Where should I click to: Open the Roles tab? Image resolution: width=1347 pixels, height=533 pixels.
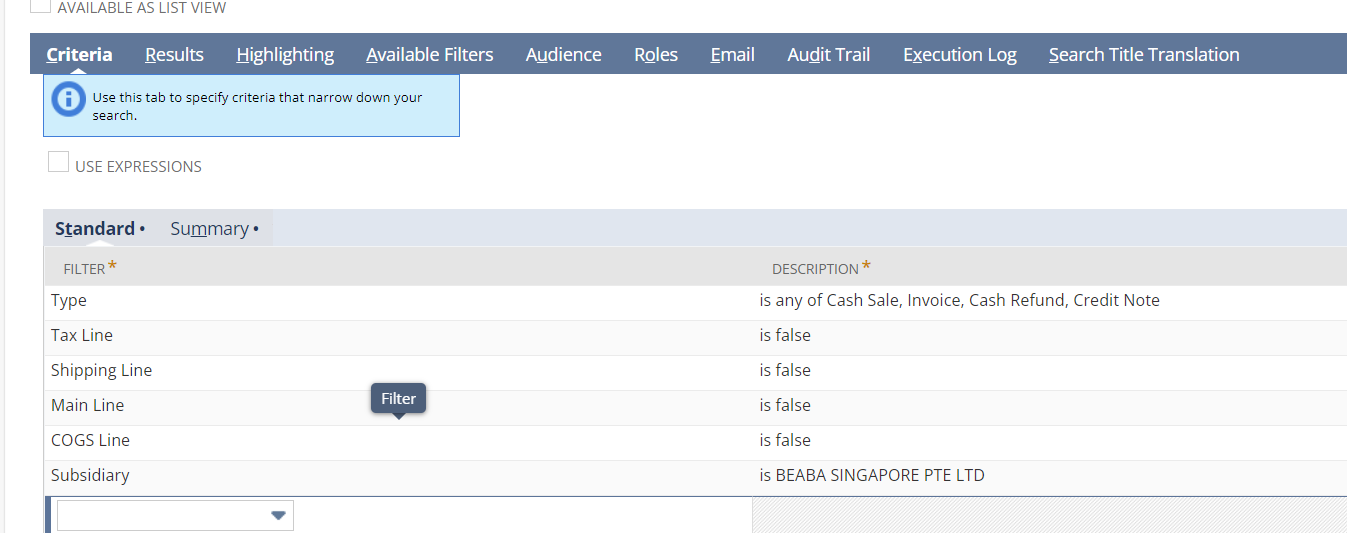(656, 55)
